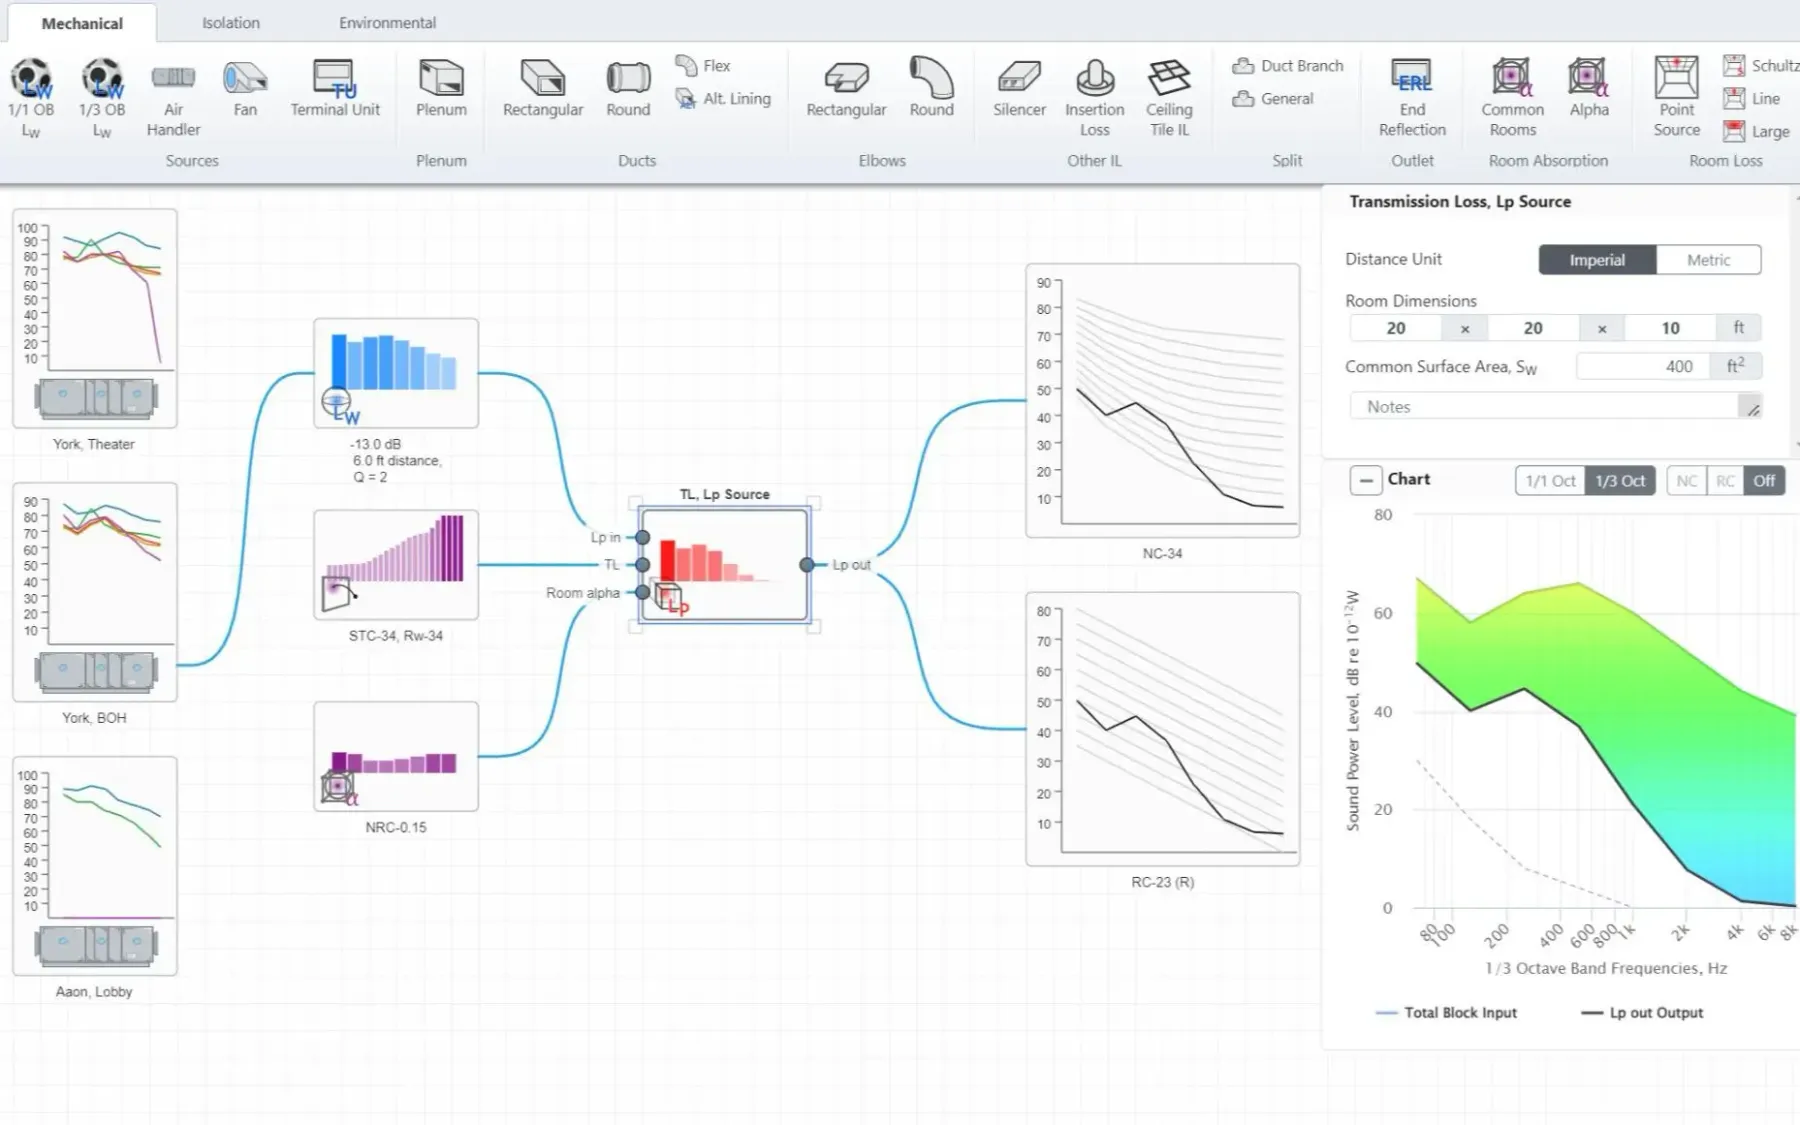Click the Lp out output port

[x=807, y=565]
